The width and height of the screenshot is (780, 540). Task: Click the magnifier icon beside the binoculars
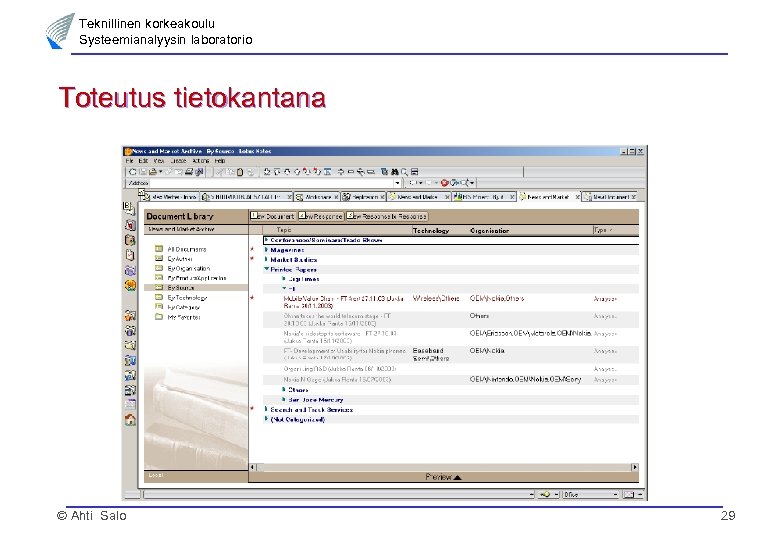pos(404,172)
